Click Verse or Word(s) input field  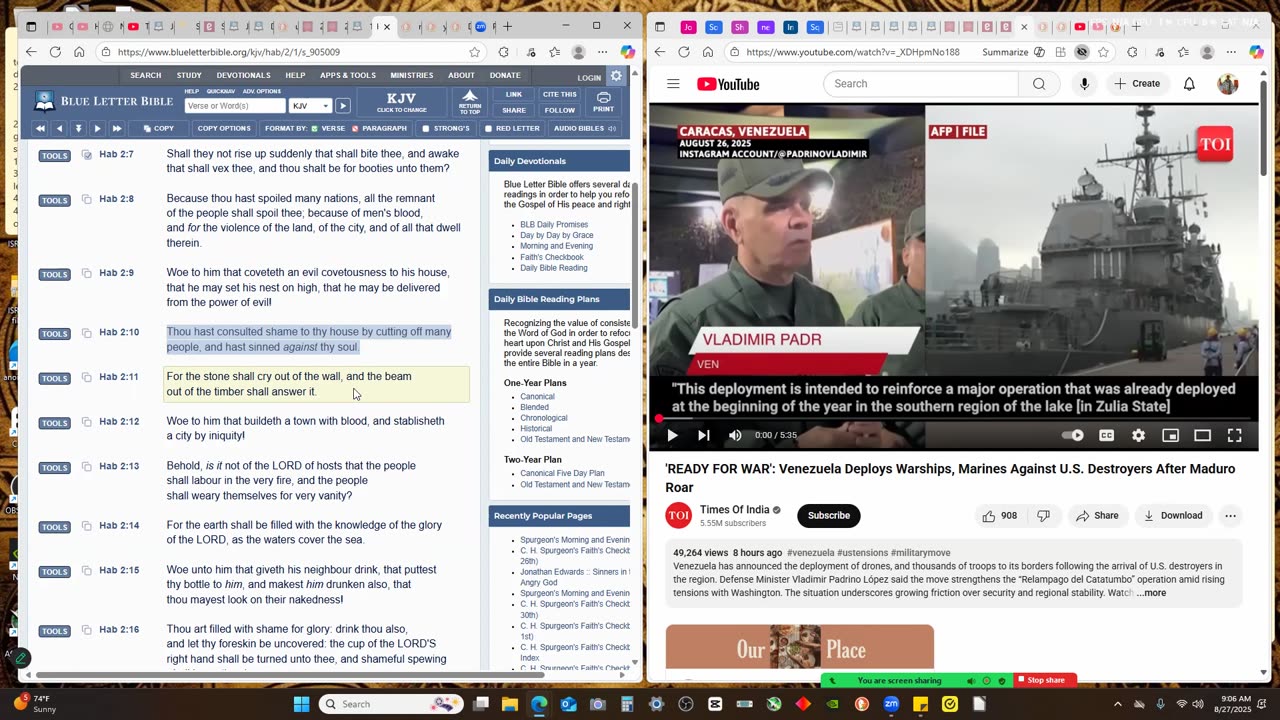pyautogui.click(x=235, y=106)
